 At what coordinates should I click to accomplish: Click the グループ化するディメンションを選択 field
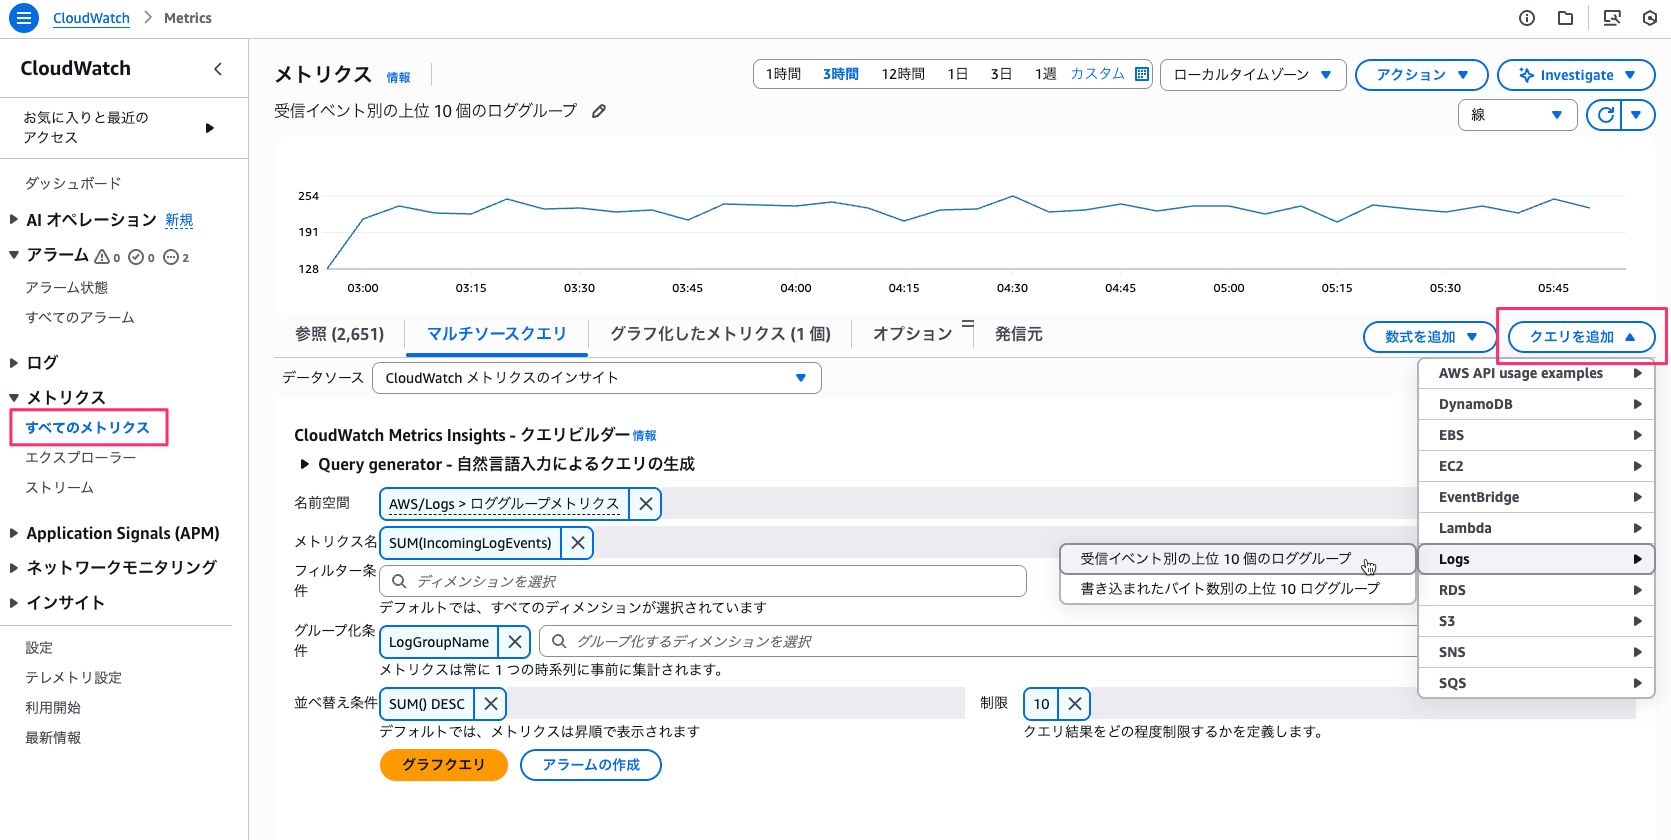pos(978,642)
